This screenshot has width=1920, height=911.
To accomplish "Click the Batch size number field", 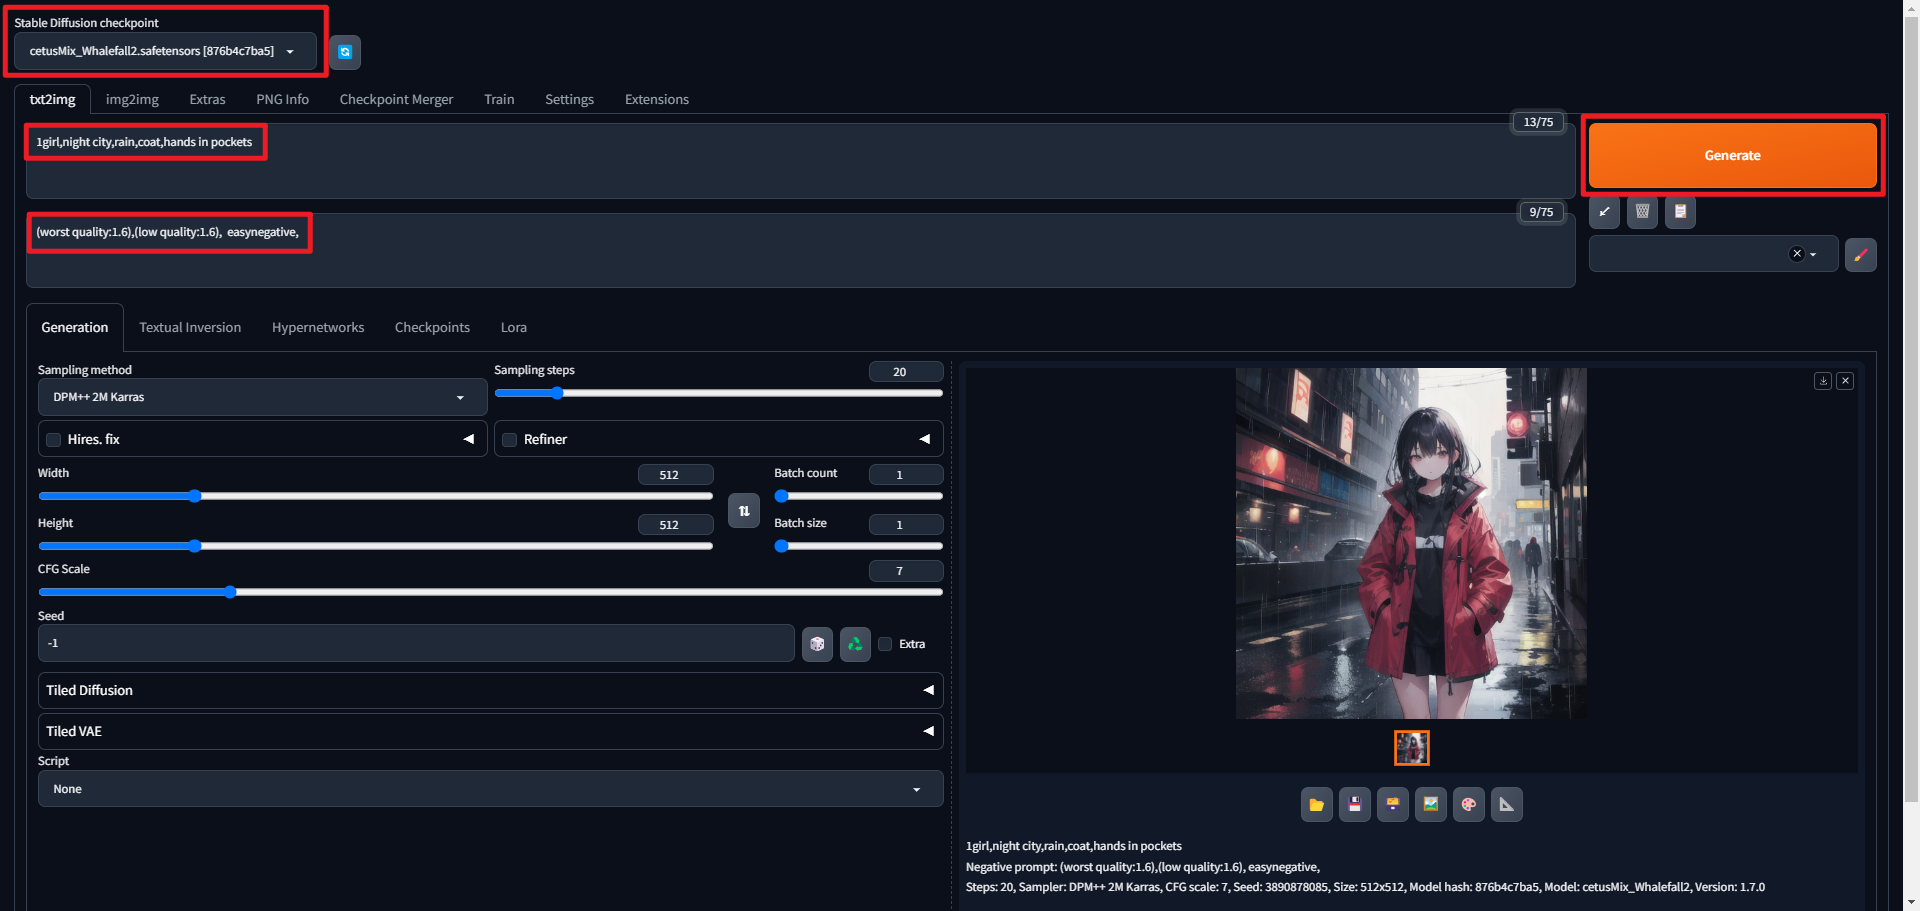I will pos(905,525).
